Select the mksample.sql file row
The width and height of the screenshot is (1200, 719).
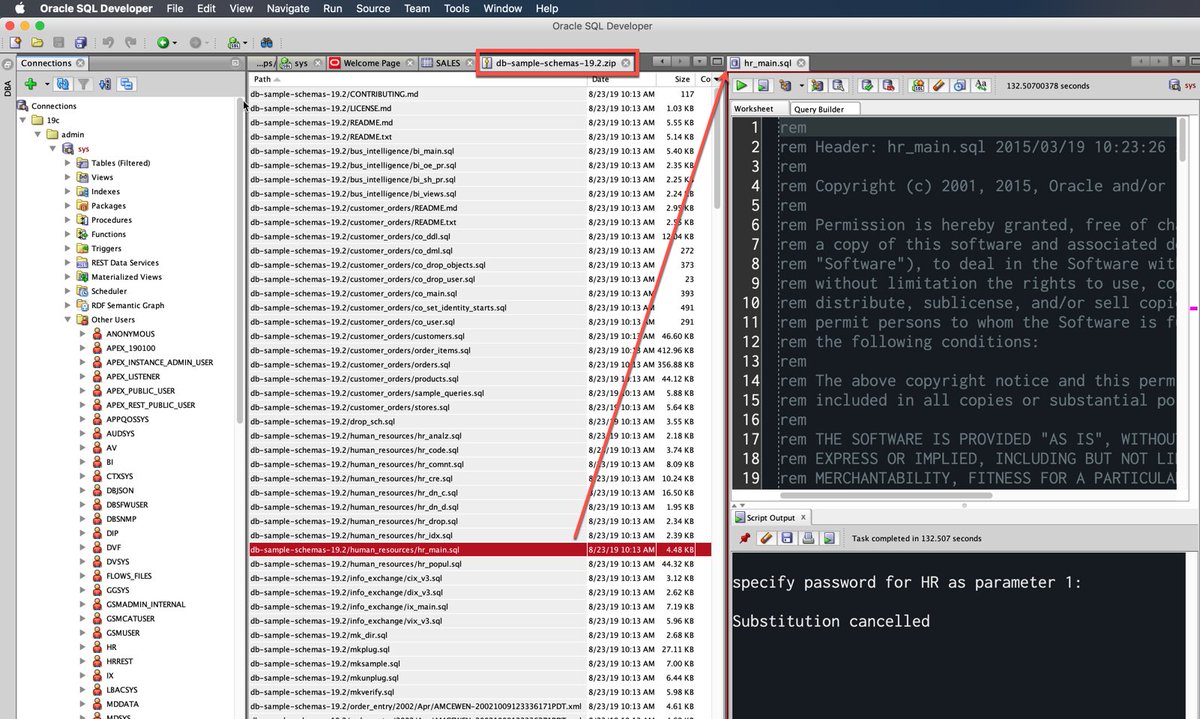[x=479, y=663]
